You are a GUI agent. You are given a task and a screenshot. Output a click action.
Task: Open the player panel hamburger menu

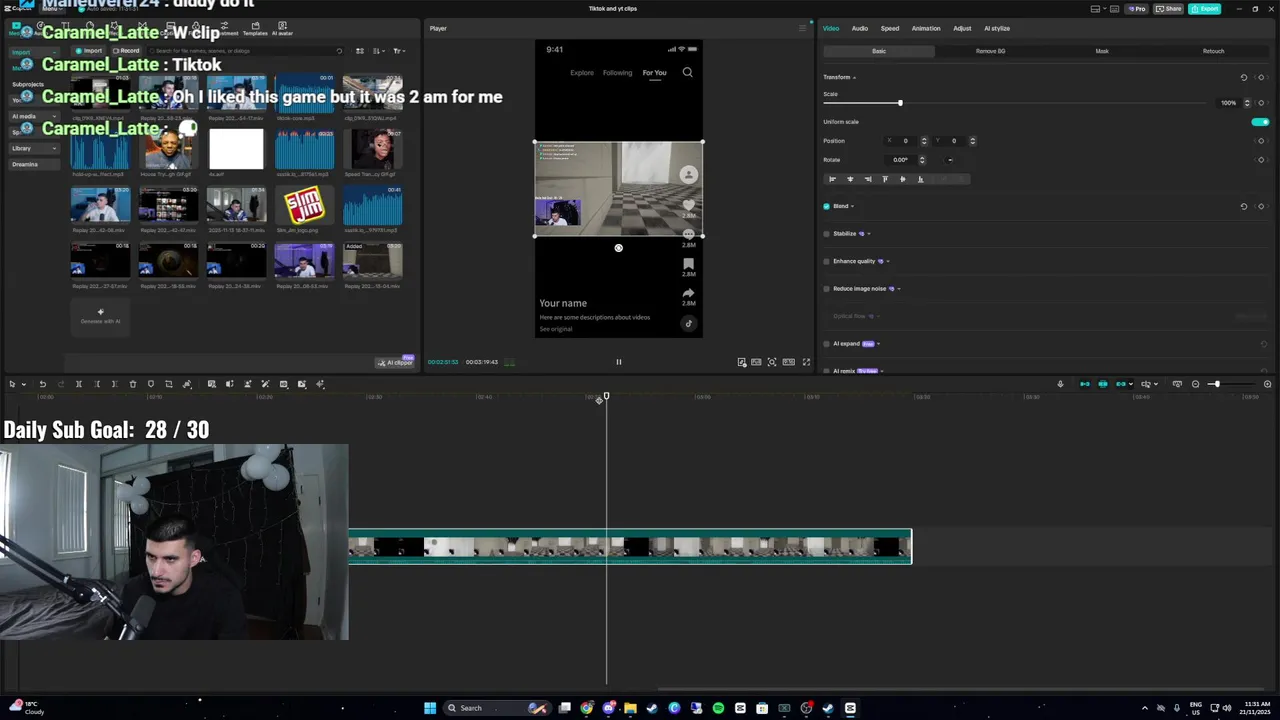click(x=802, y=28)
